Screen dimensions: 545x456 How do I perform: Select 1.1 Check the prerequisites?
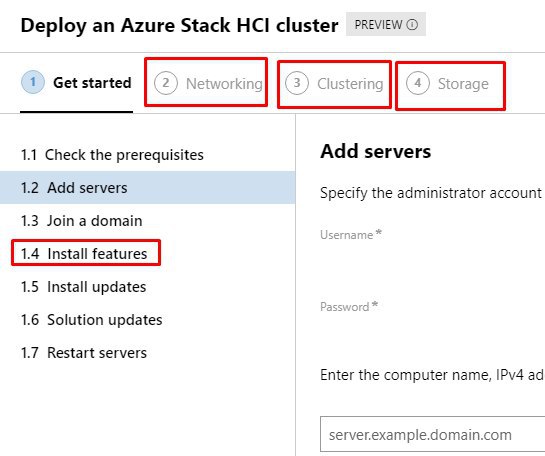point(112,155)
